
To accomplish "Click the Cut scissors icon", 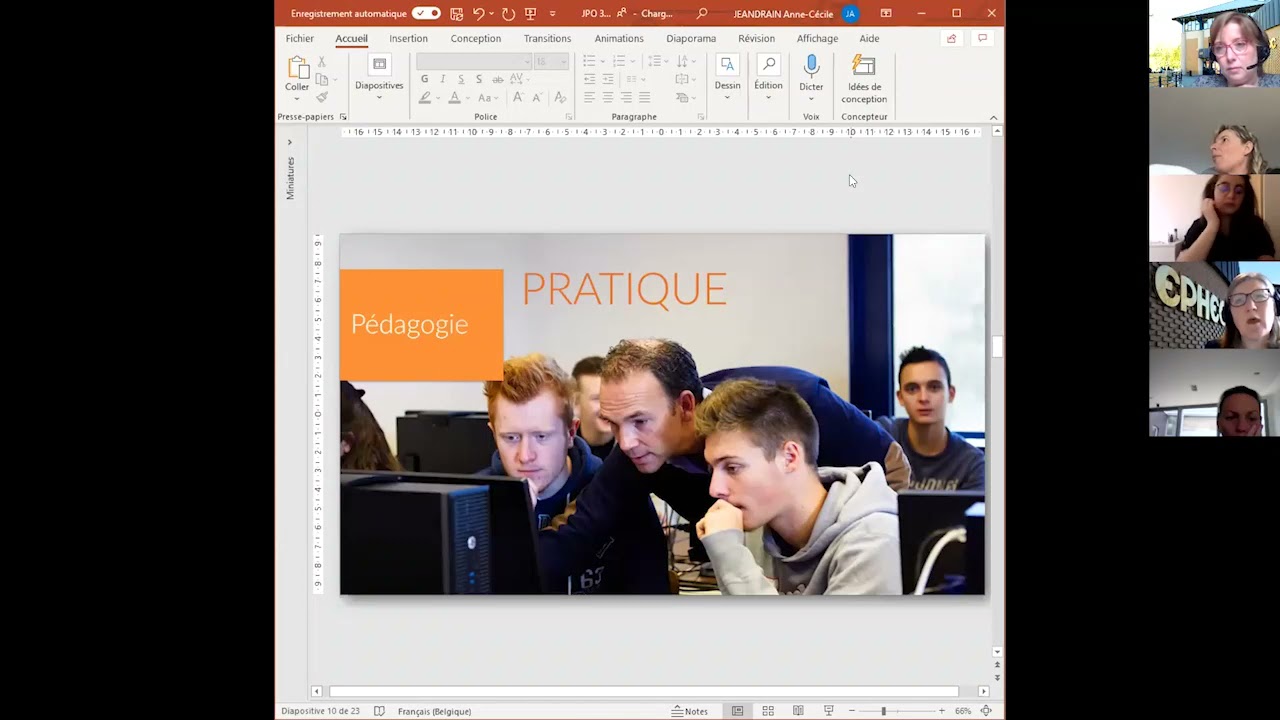I will tap(321, 62).
